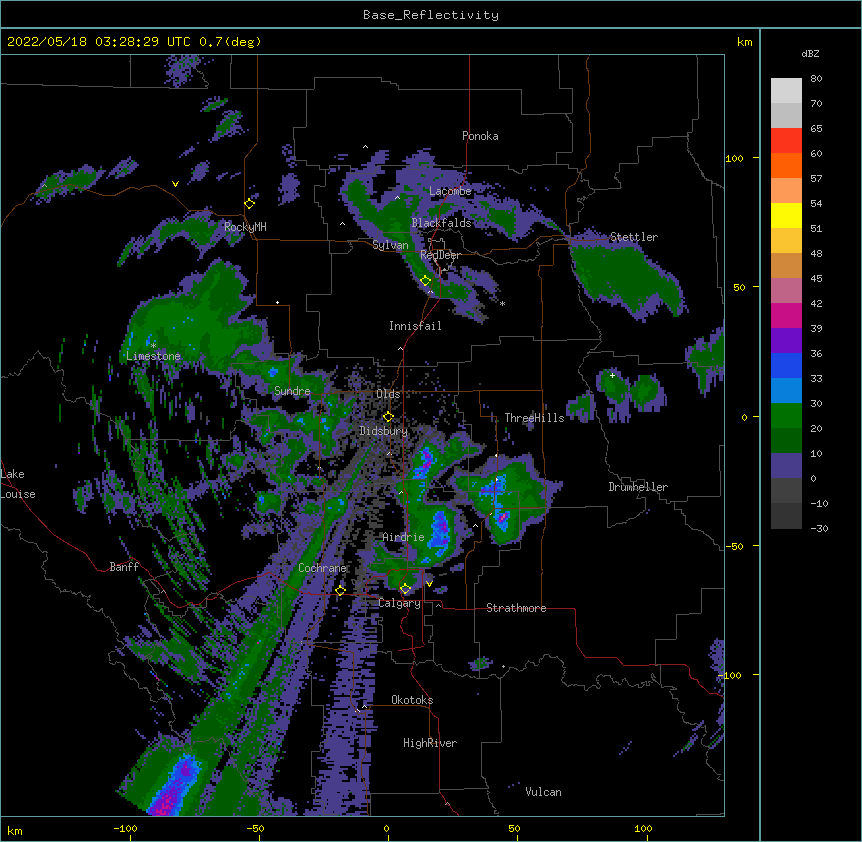
Task: Click the 42 value in dBZ legend
Action: pyautogui.click(x=816, y=303)
